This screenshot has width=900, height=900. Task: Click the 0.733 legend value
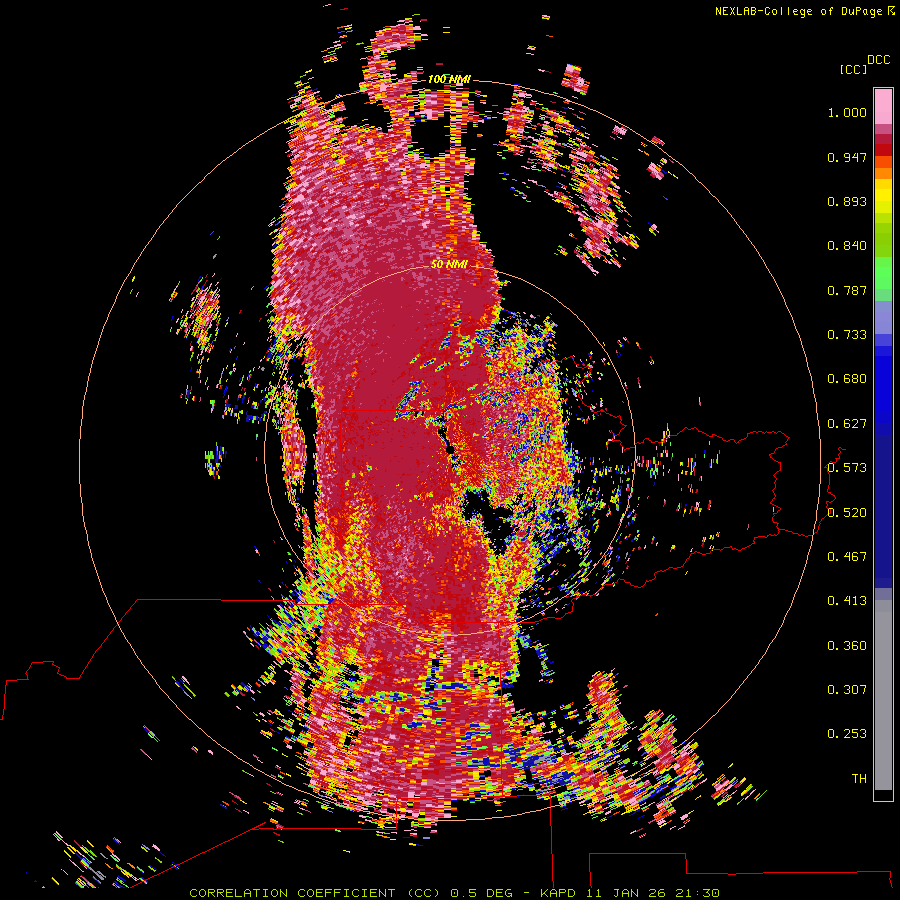click(x=847, y=335)
